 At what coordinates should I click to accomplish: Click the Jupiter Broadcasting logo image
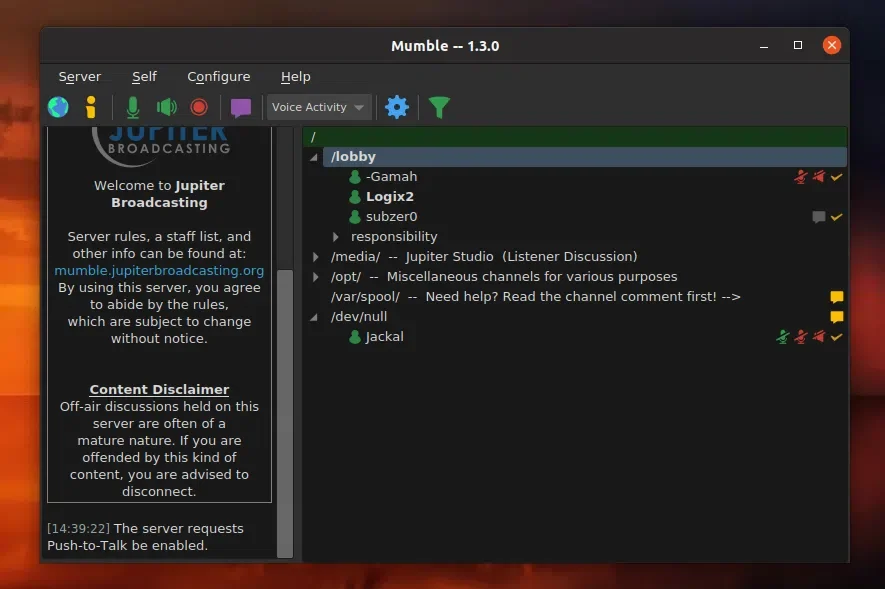point(160,147)
